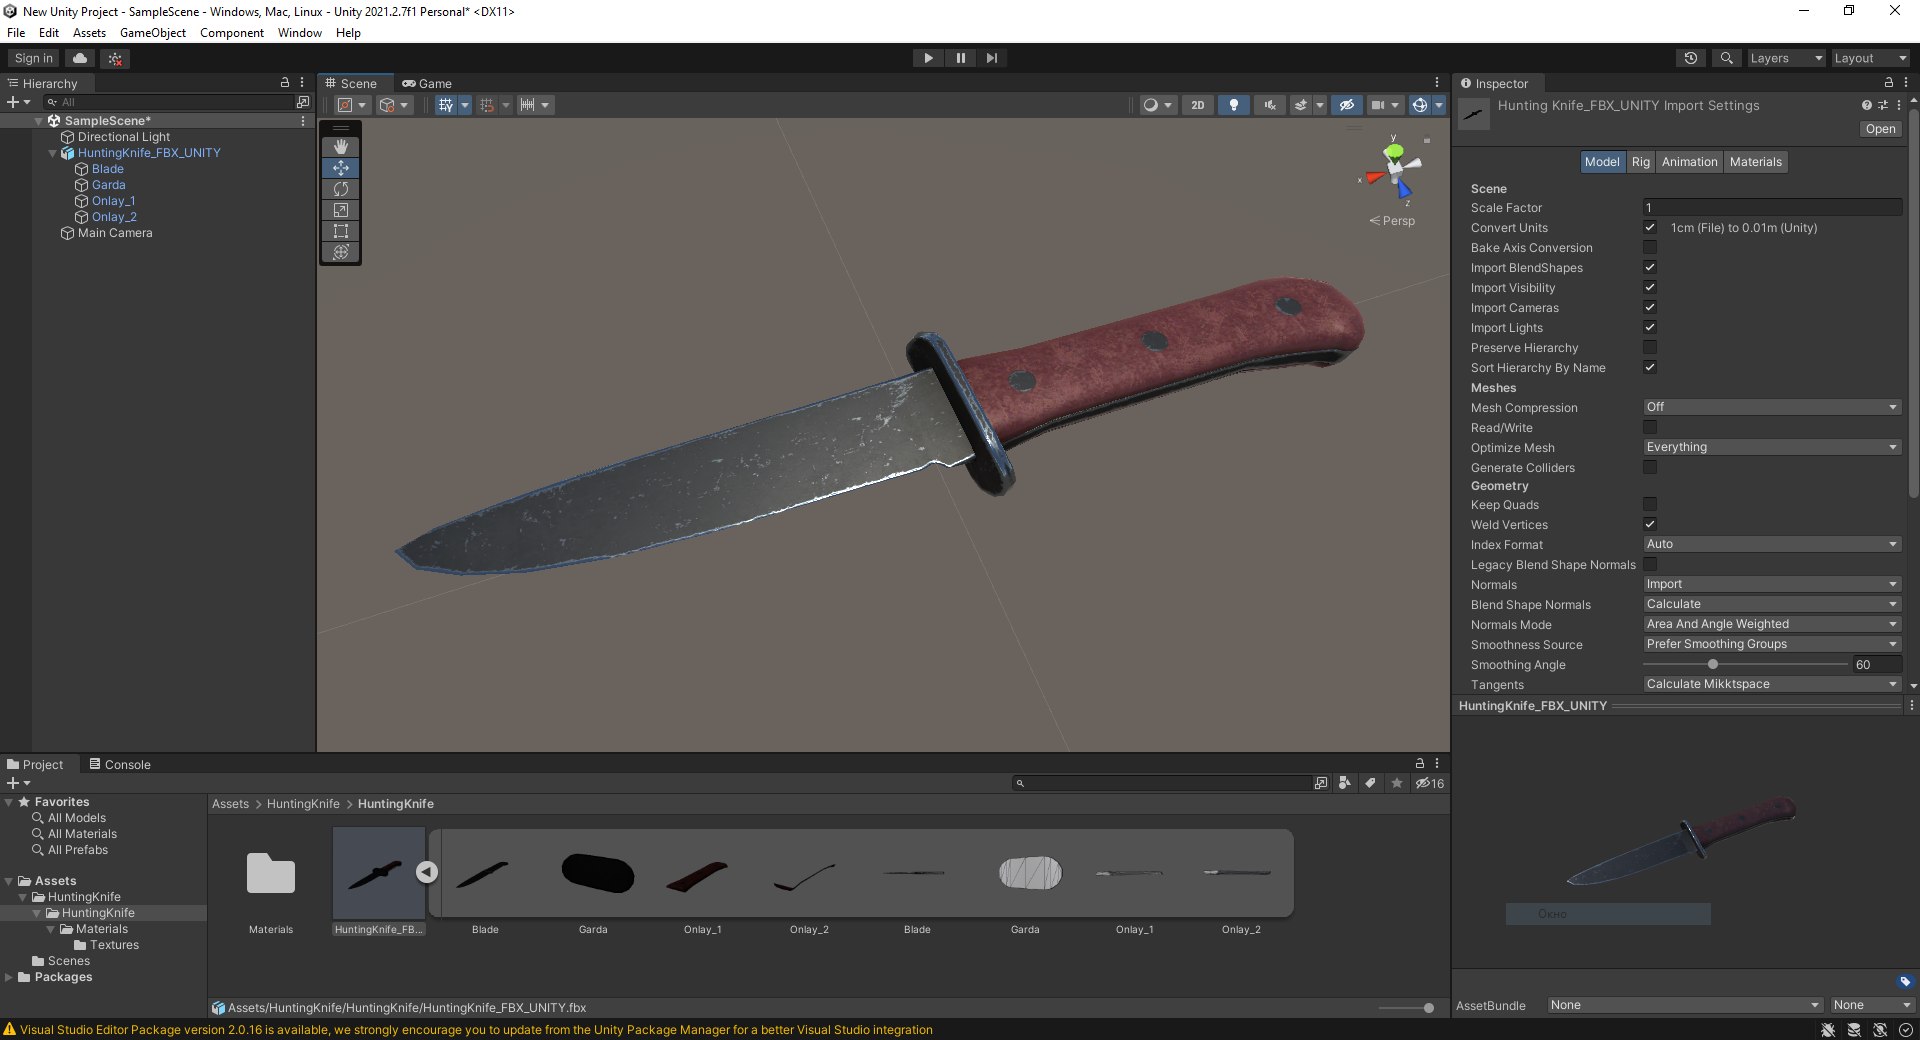Uncheck Weld Vertices checkbox
The width and height of the screenshot is (1920, 1040).
pos(1650,524)
